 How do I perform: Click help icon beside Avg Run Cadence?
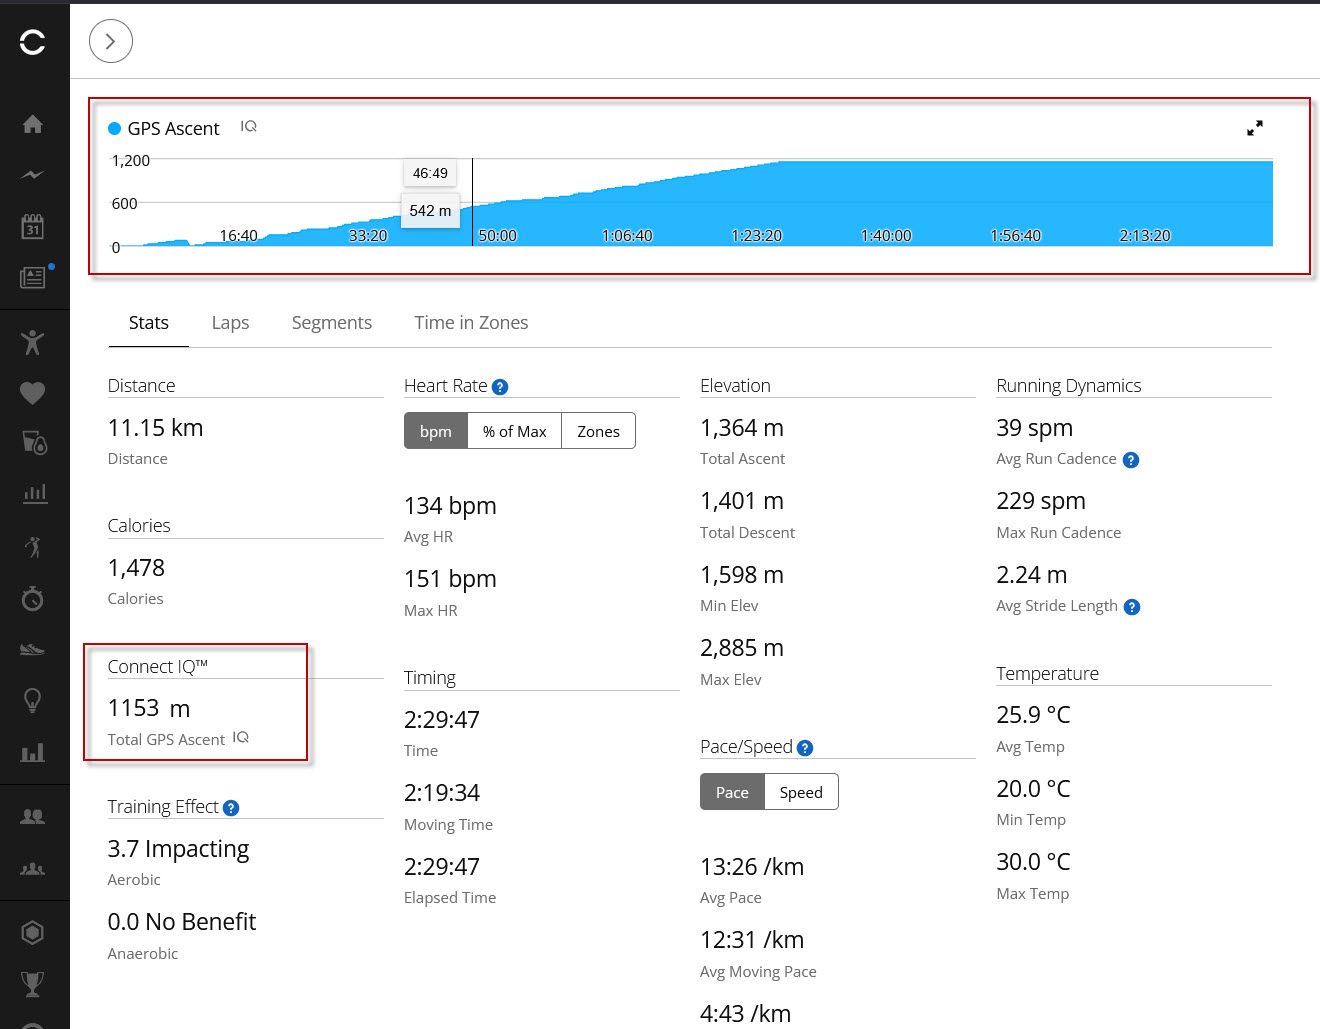pos(1131,460)
